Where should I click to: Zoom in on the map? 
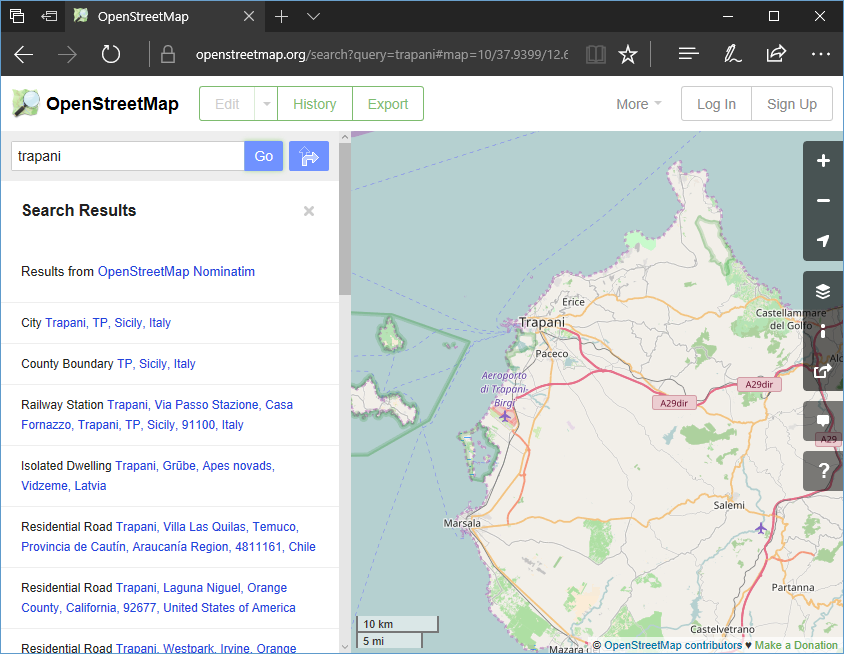[822, 161]
